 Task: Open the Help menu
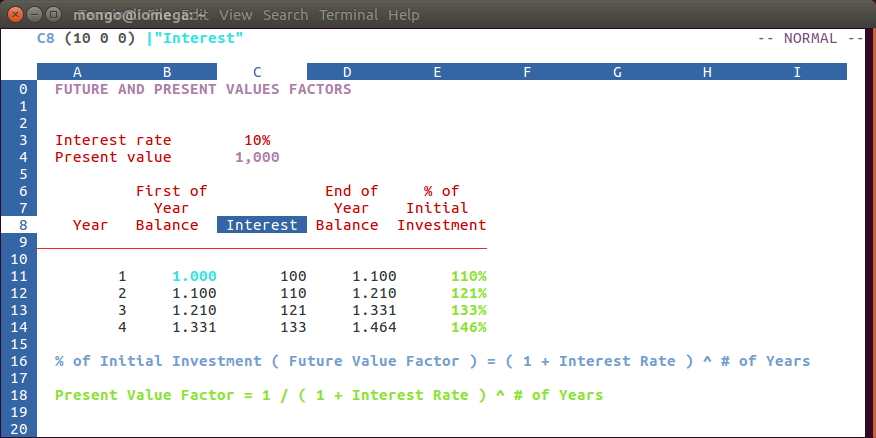[x=403, y=15]
